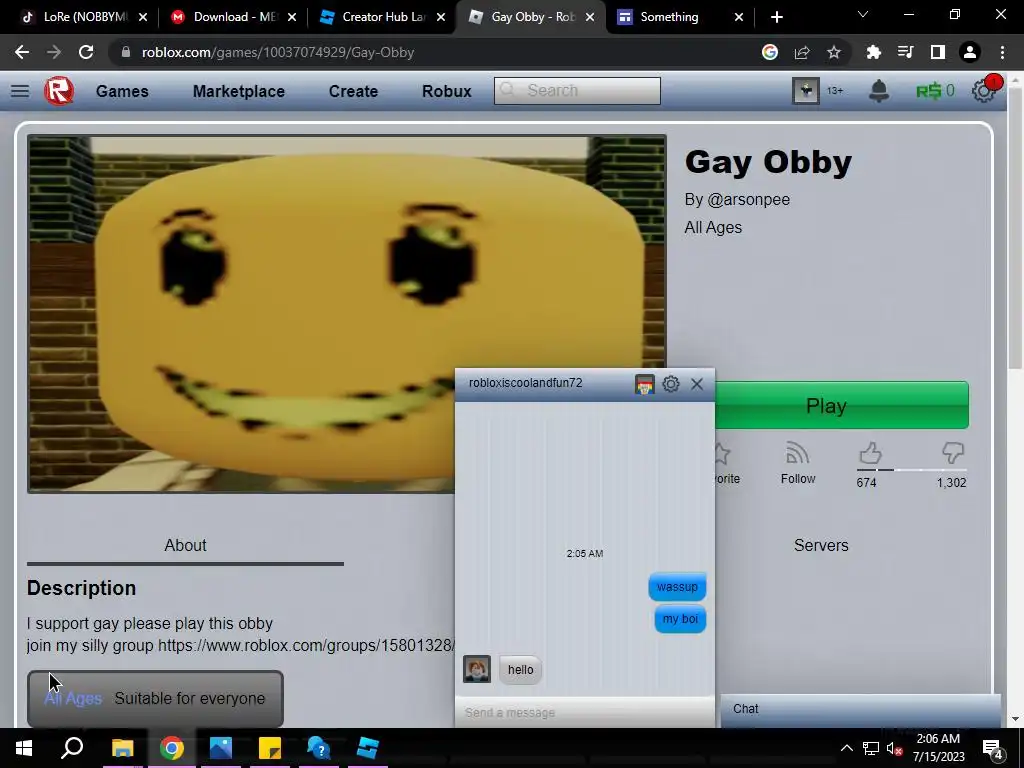Switch to the LoRe TikTok tab
The width and height of the screenshot is (1024, 768).
(82, 17)
